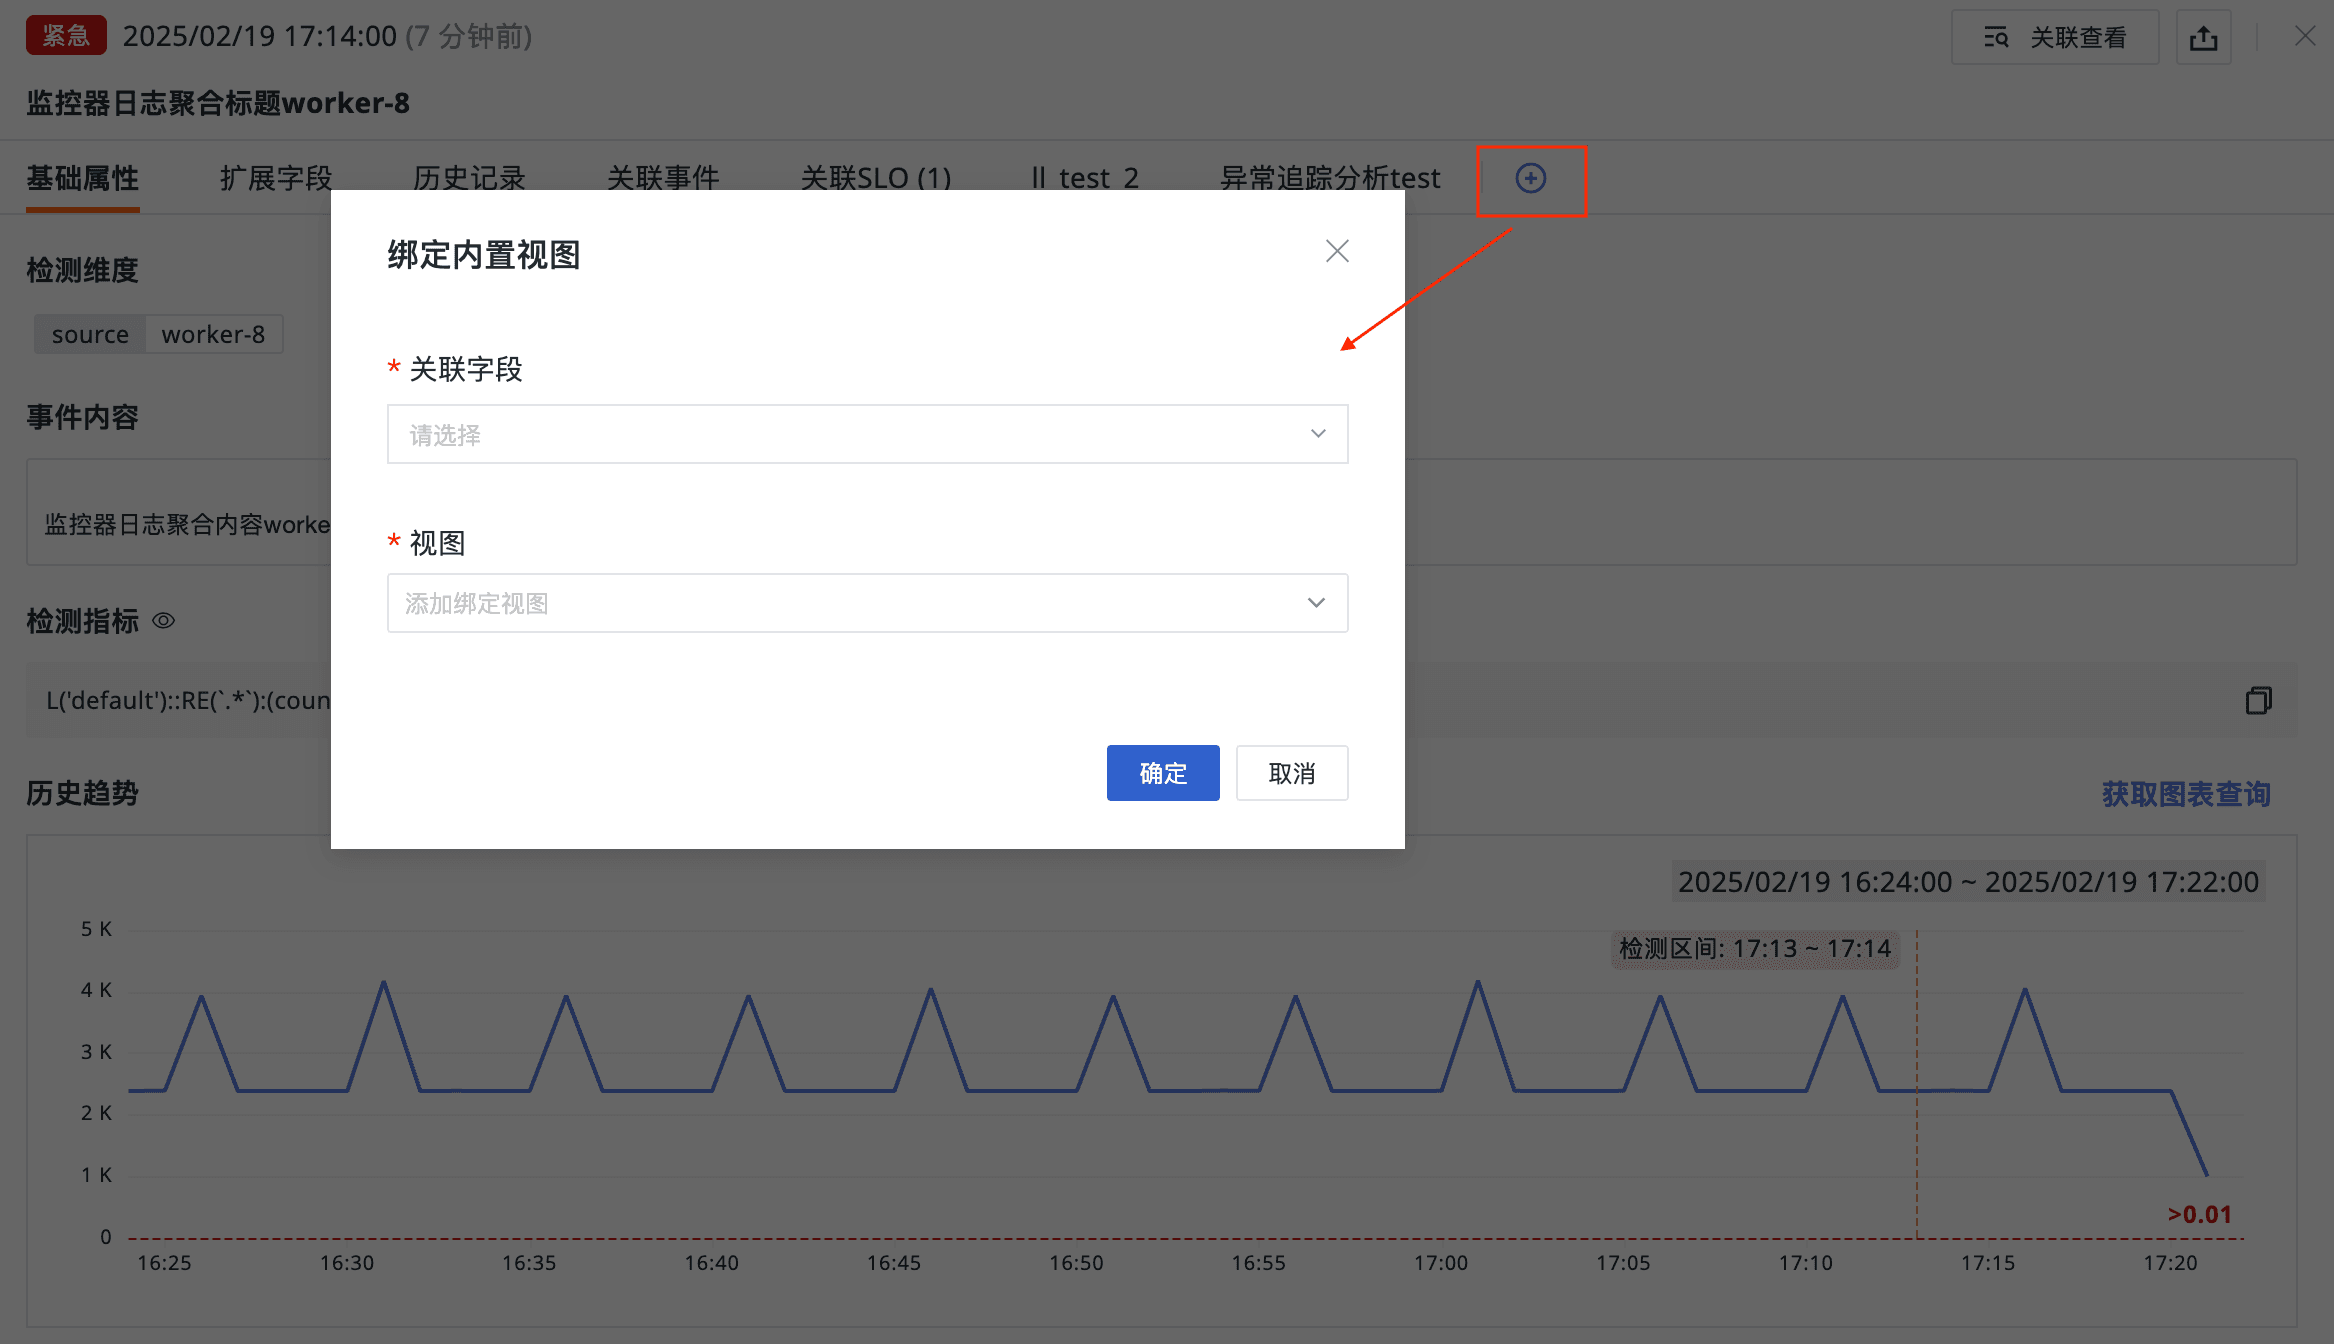Switch to the 扩展字段 tab
The height and width of the screenshot is (1344, 2334).
coord(276,179)
